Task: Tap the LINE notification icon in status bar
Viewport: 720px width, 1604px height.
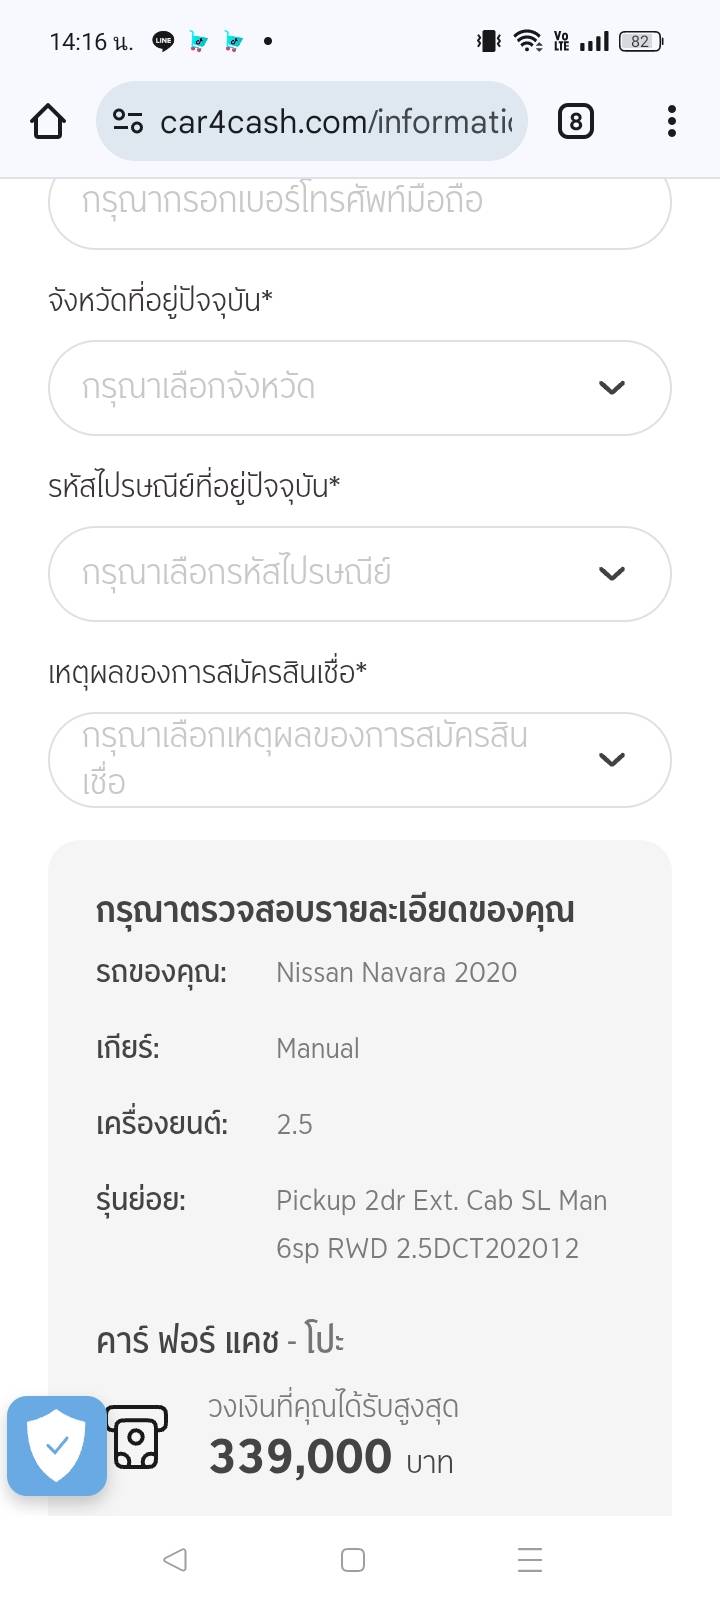Action: click(x=163, y=41)
